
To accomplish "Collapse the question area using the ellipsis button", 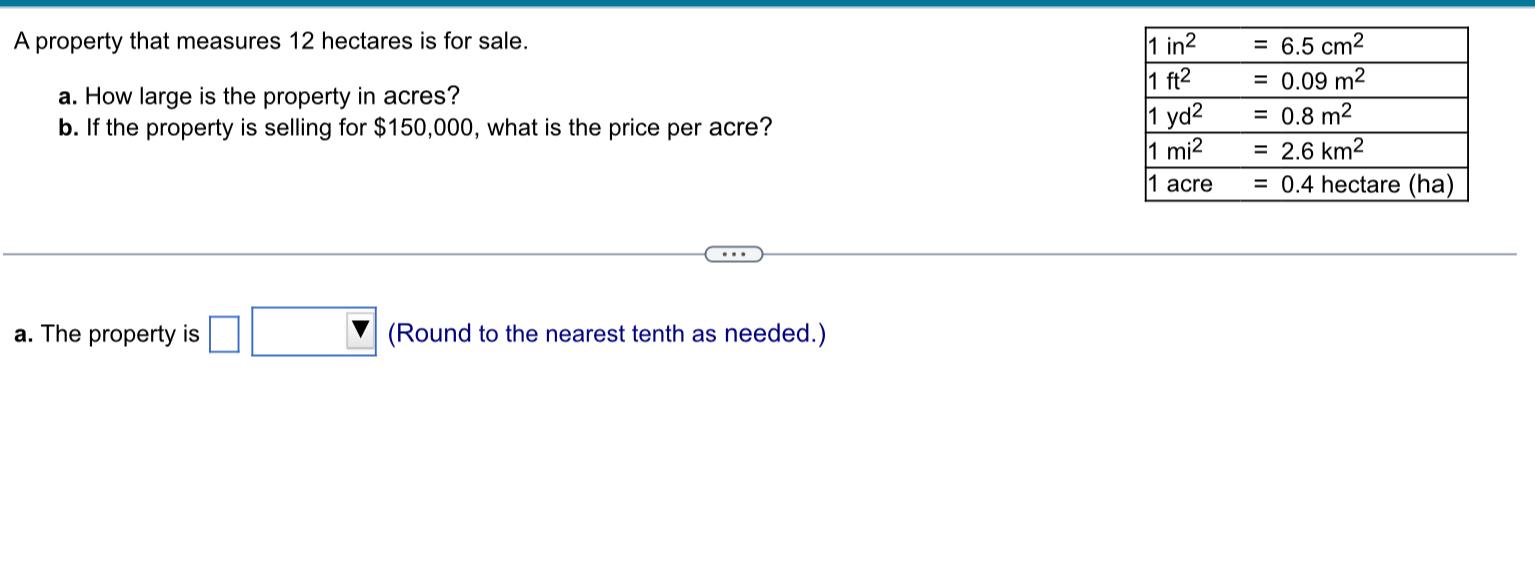I will [x=733, y=254].
